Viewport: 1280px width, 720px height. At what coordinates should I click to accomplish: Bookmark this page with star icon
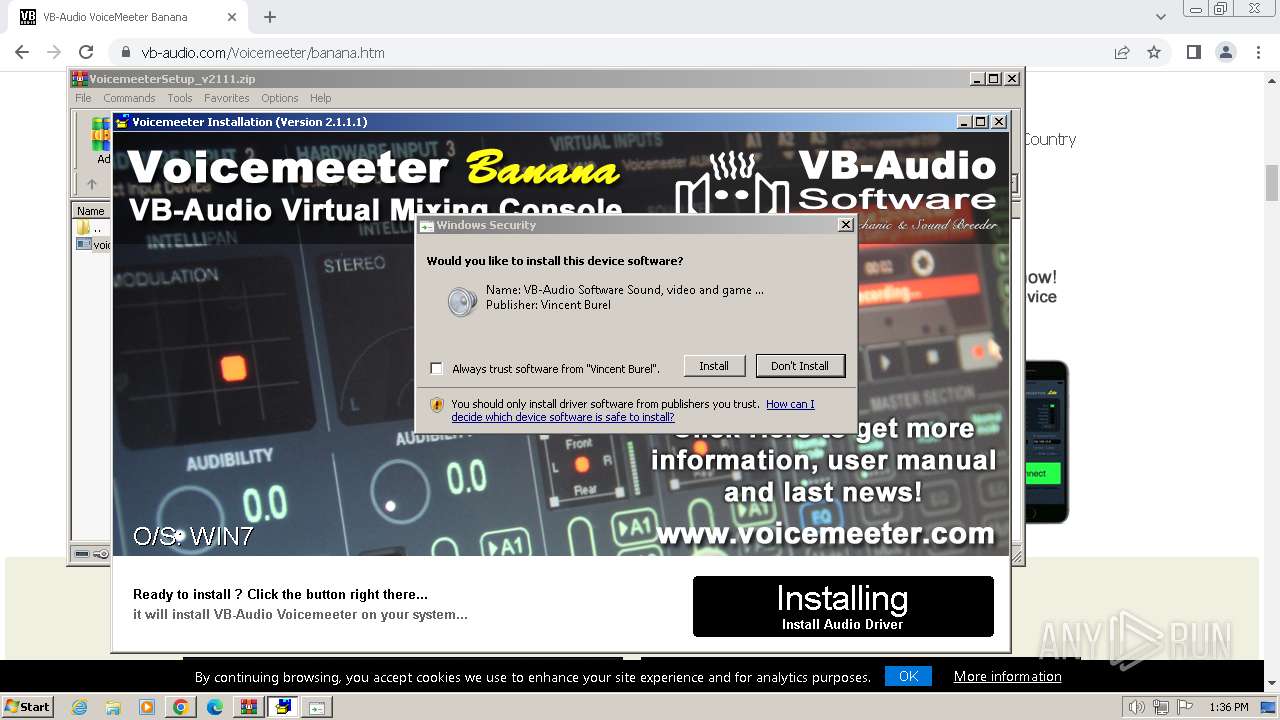click(1154, 52)
